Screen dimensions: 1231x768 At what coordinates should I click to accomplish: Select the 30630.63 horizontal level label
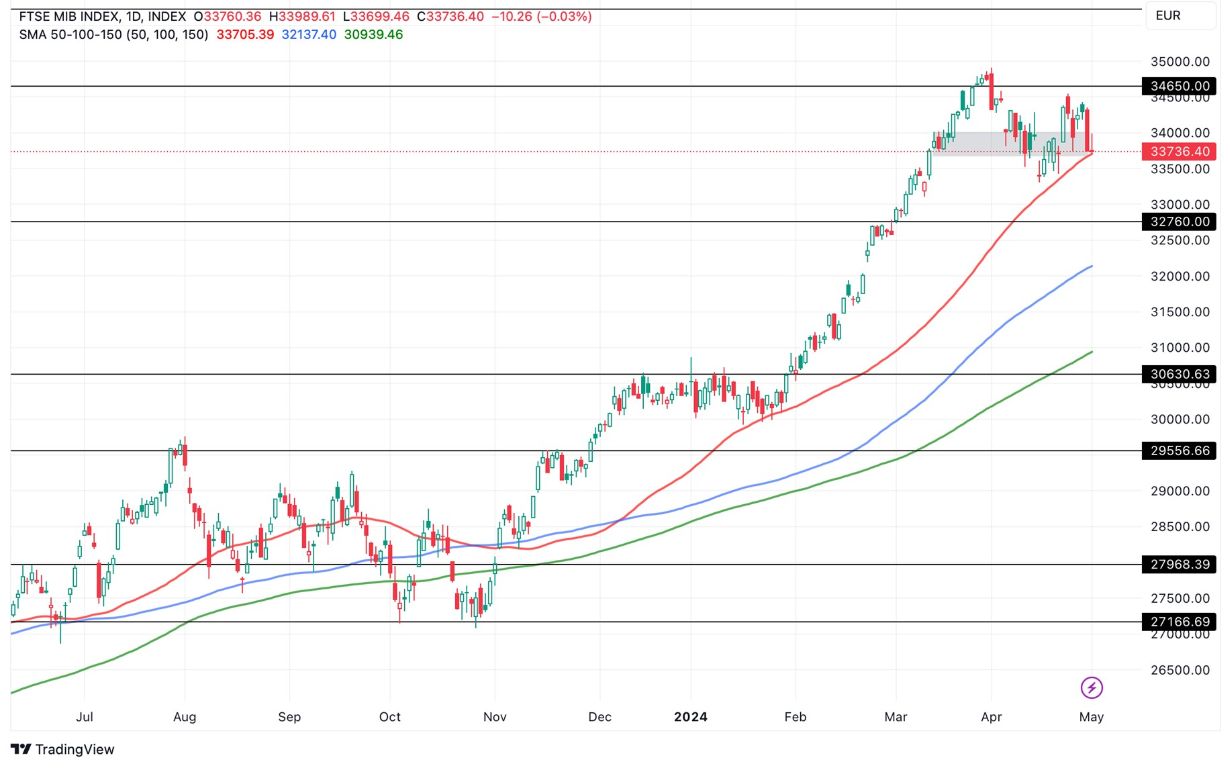click(1181, 373)
